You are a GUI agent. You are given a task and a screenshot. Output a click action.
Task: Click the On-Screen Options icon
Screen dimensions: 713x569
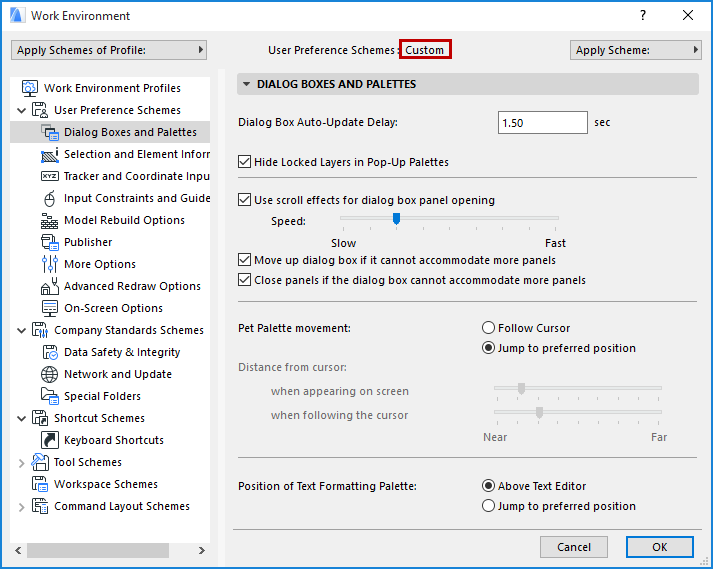click(x=50, y=308)
